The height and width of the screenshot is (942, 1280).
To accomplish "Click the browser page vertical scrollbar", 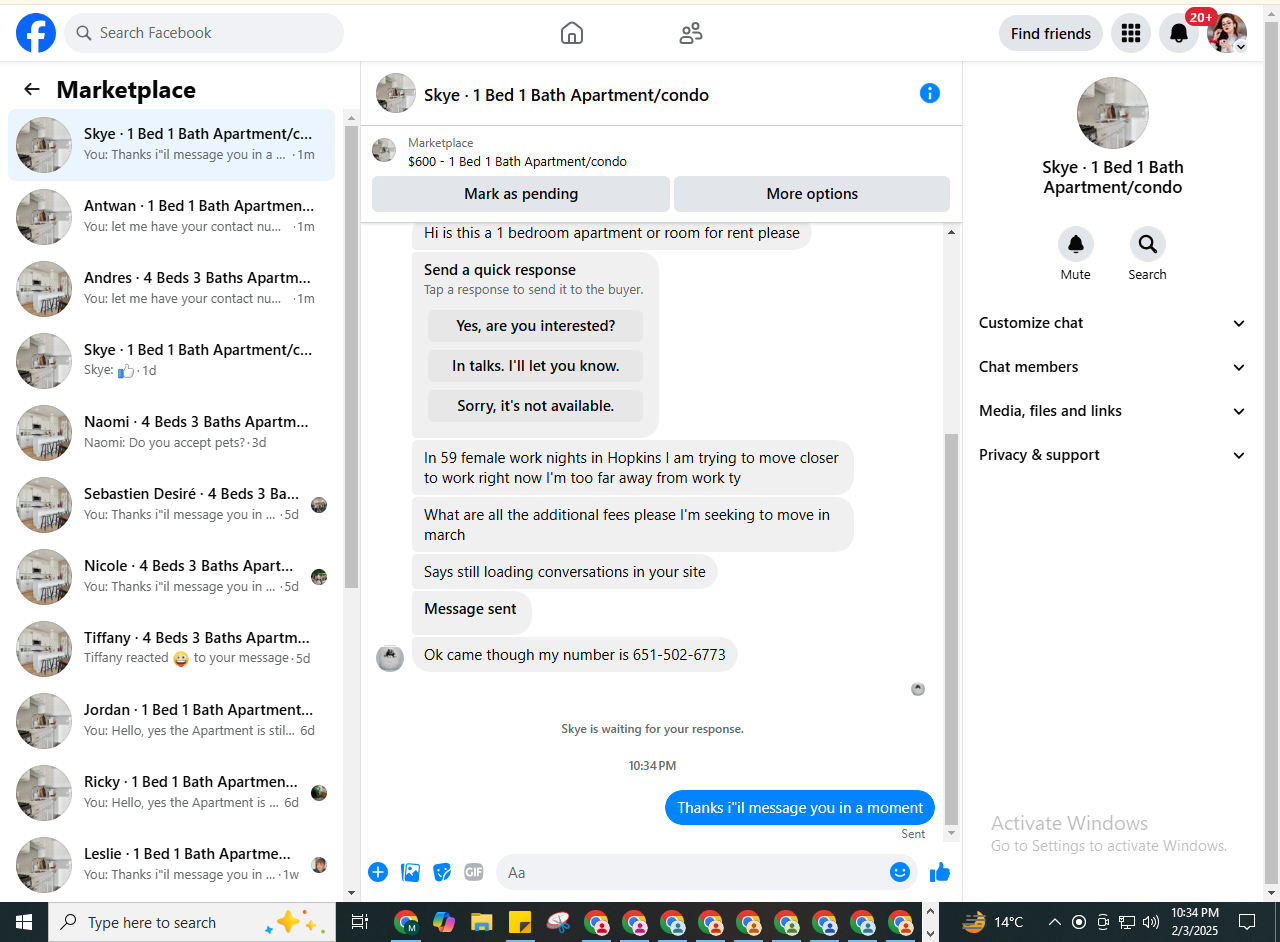I will point(1272,452).
